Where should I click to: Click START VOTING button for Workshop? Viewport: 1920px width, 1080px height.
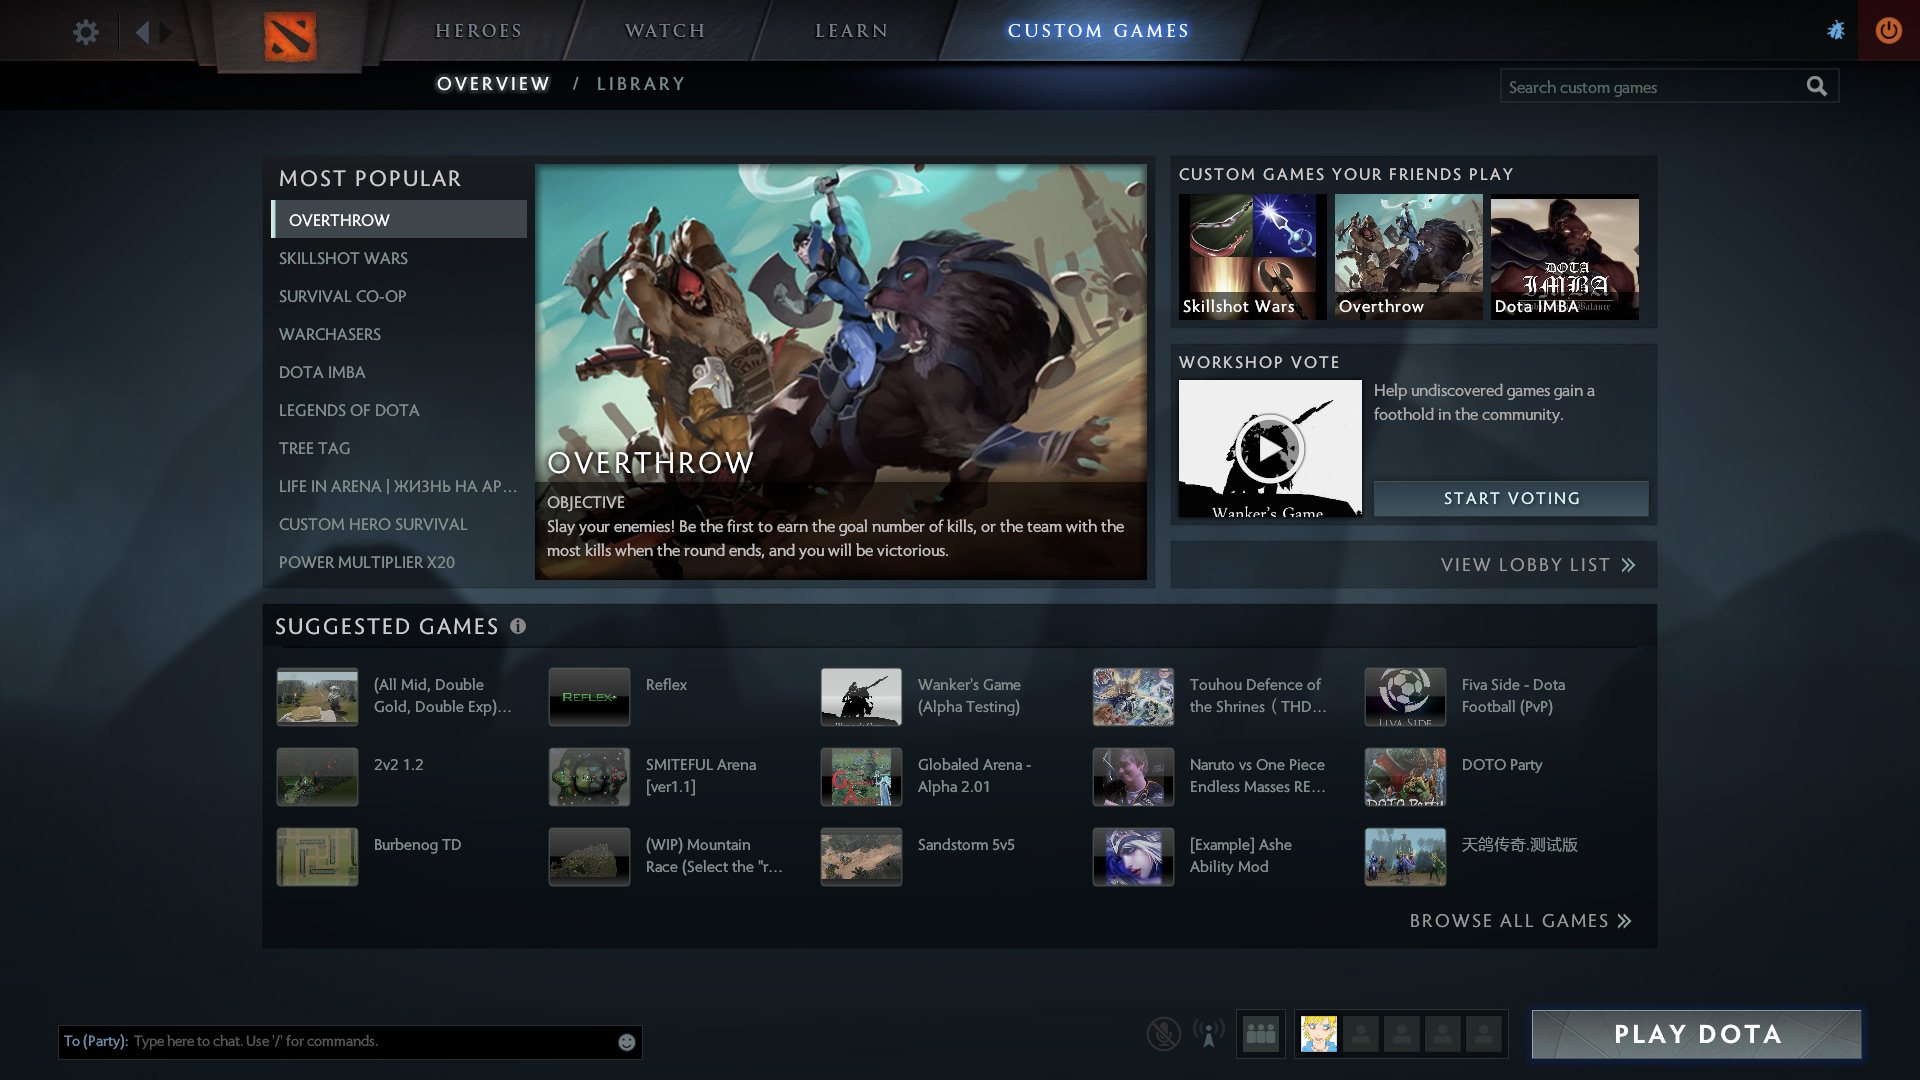pos(1510,497)
